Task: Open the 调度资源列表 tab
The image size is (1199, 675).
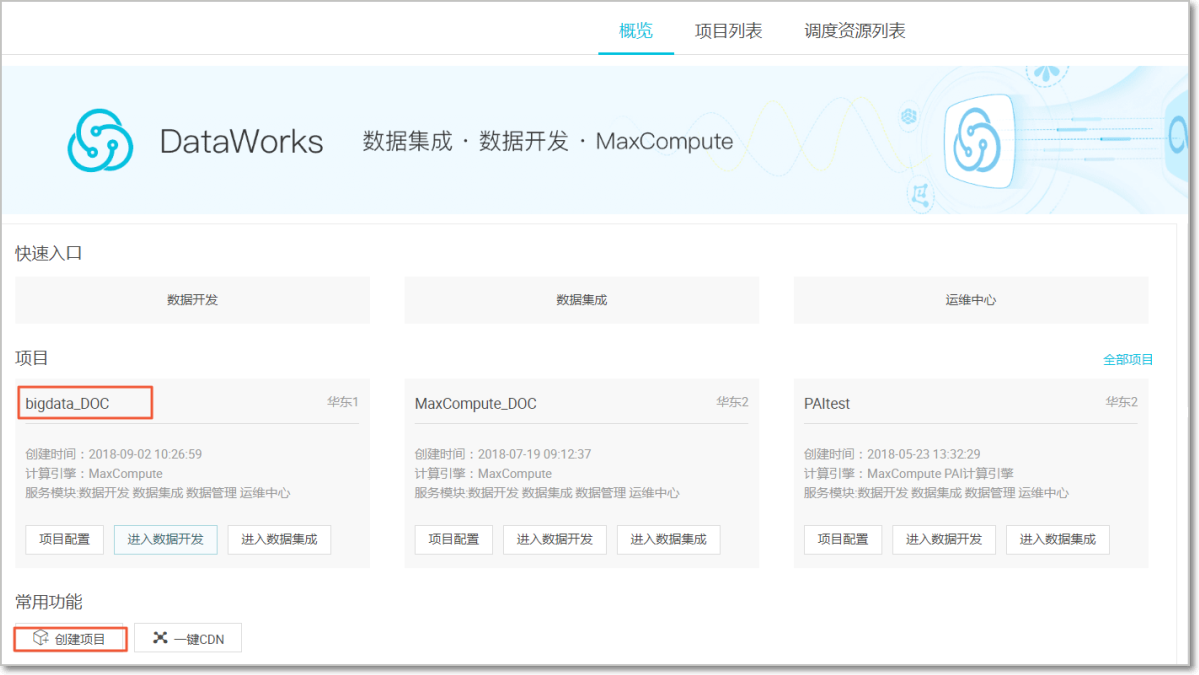Action: [x=854, y=31]
